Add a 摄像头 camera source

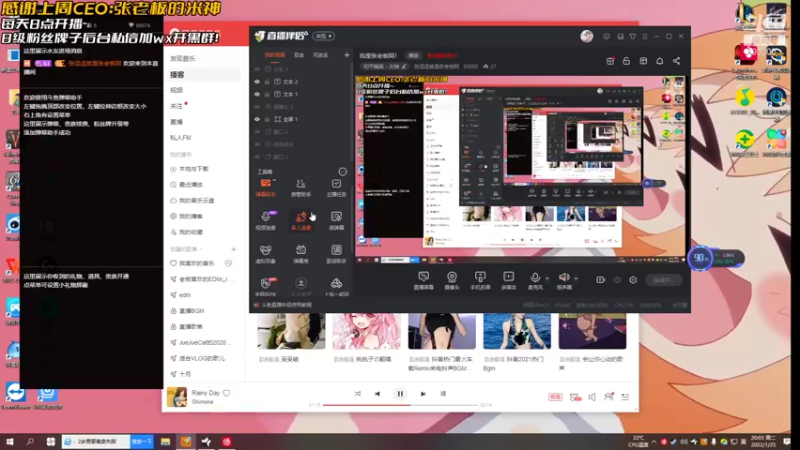coord(452,280)
